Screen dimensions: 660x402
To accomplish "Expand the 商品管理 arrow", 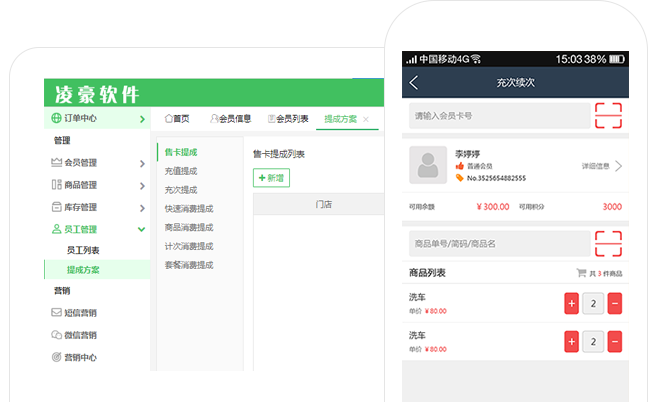I will point(142,186).
